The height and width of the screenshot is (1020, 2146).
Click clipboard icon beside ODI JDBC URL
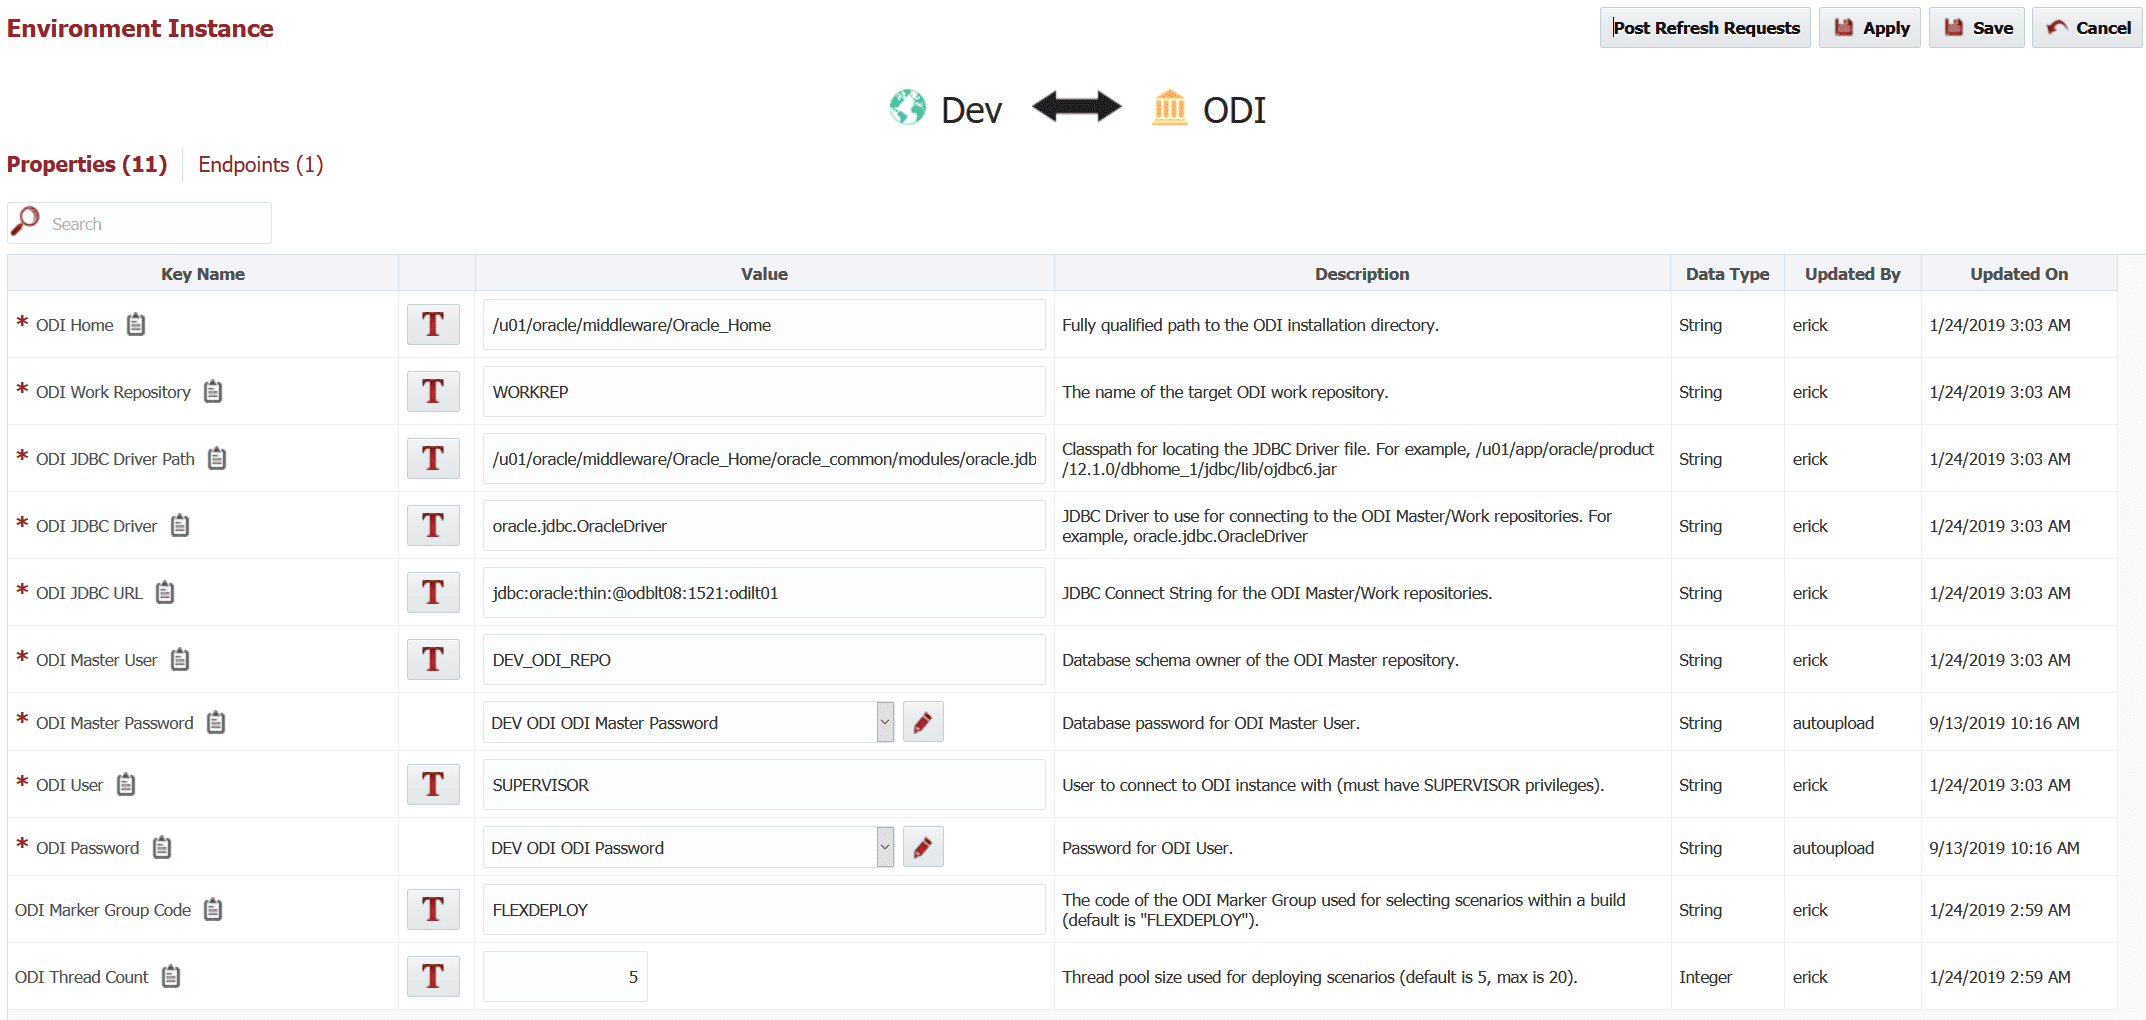tap(165, 593)
